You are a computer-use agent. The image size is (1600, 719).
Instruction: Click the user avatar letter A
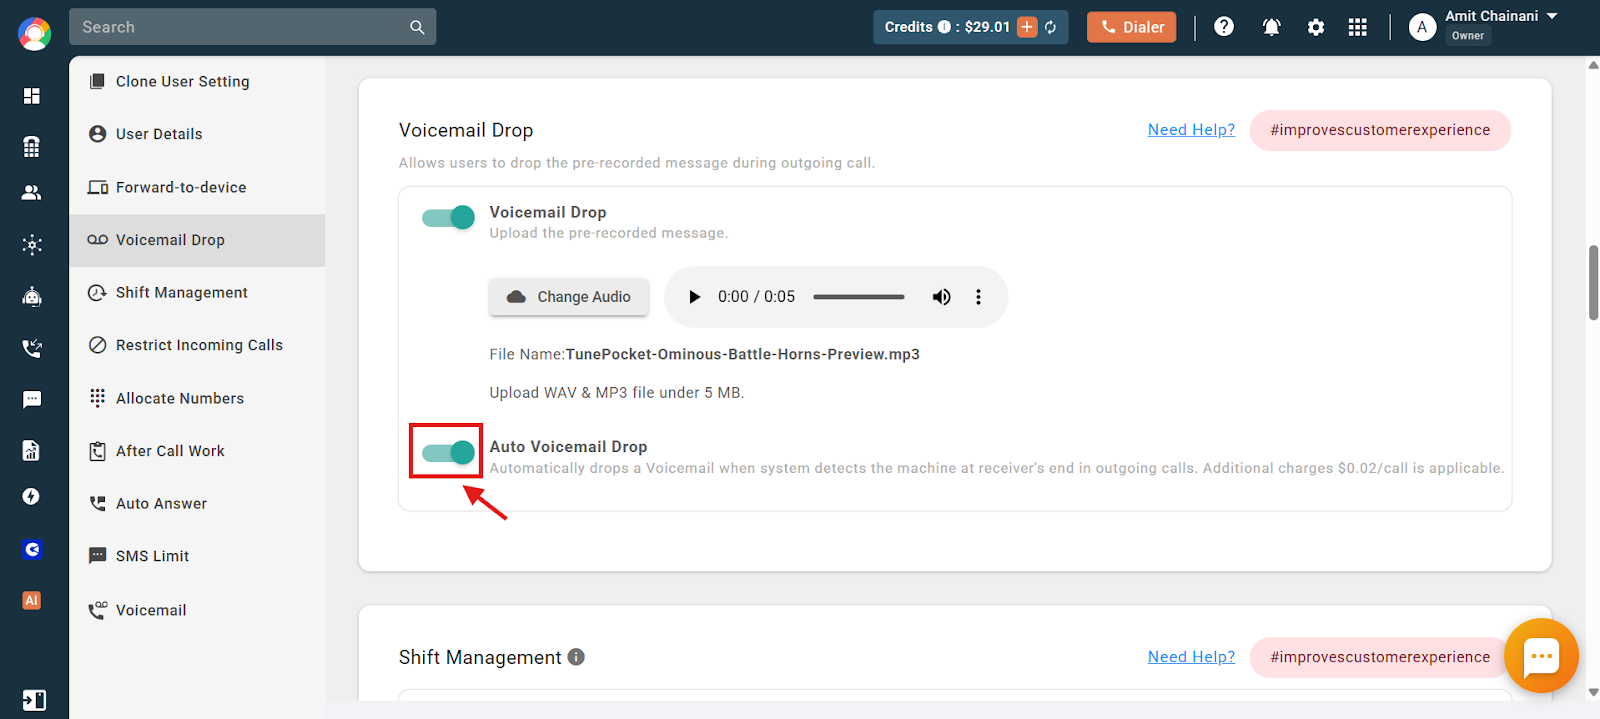click(1422, 27)
